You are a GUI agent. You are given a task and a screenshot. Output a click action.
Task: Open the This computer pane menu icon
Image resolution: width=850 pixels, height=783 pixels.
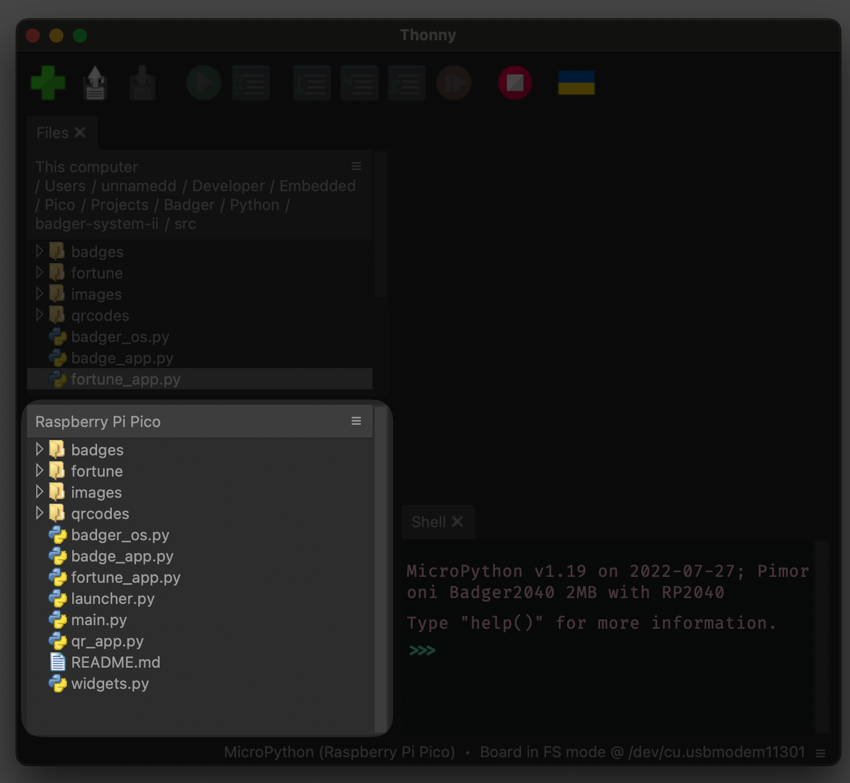[356, 166]
